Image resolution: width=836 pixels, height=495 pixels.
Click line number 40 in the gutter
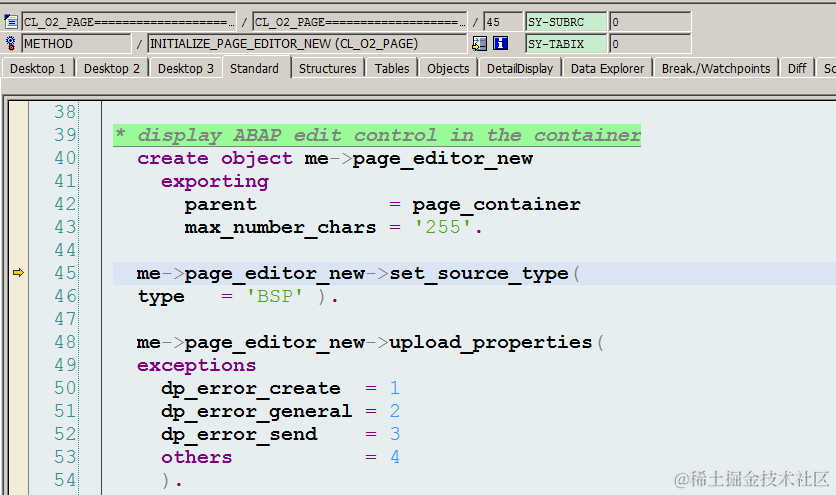(x=66, y=158)
